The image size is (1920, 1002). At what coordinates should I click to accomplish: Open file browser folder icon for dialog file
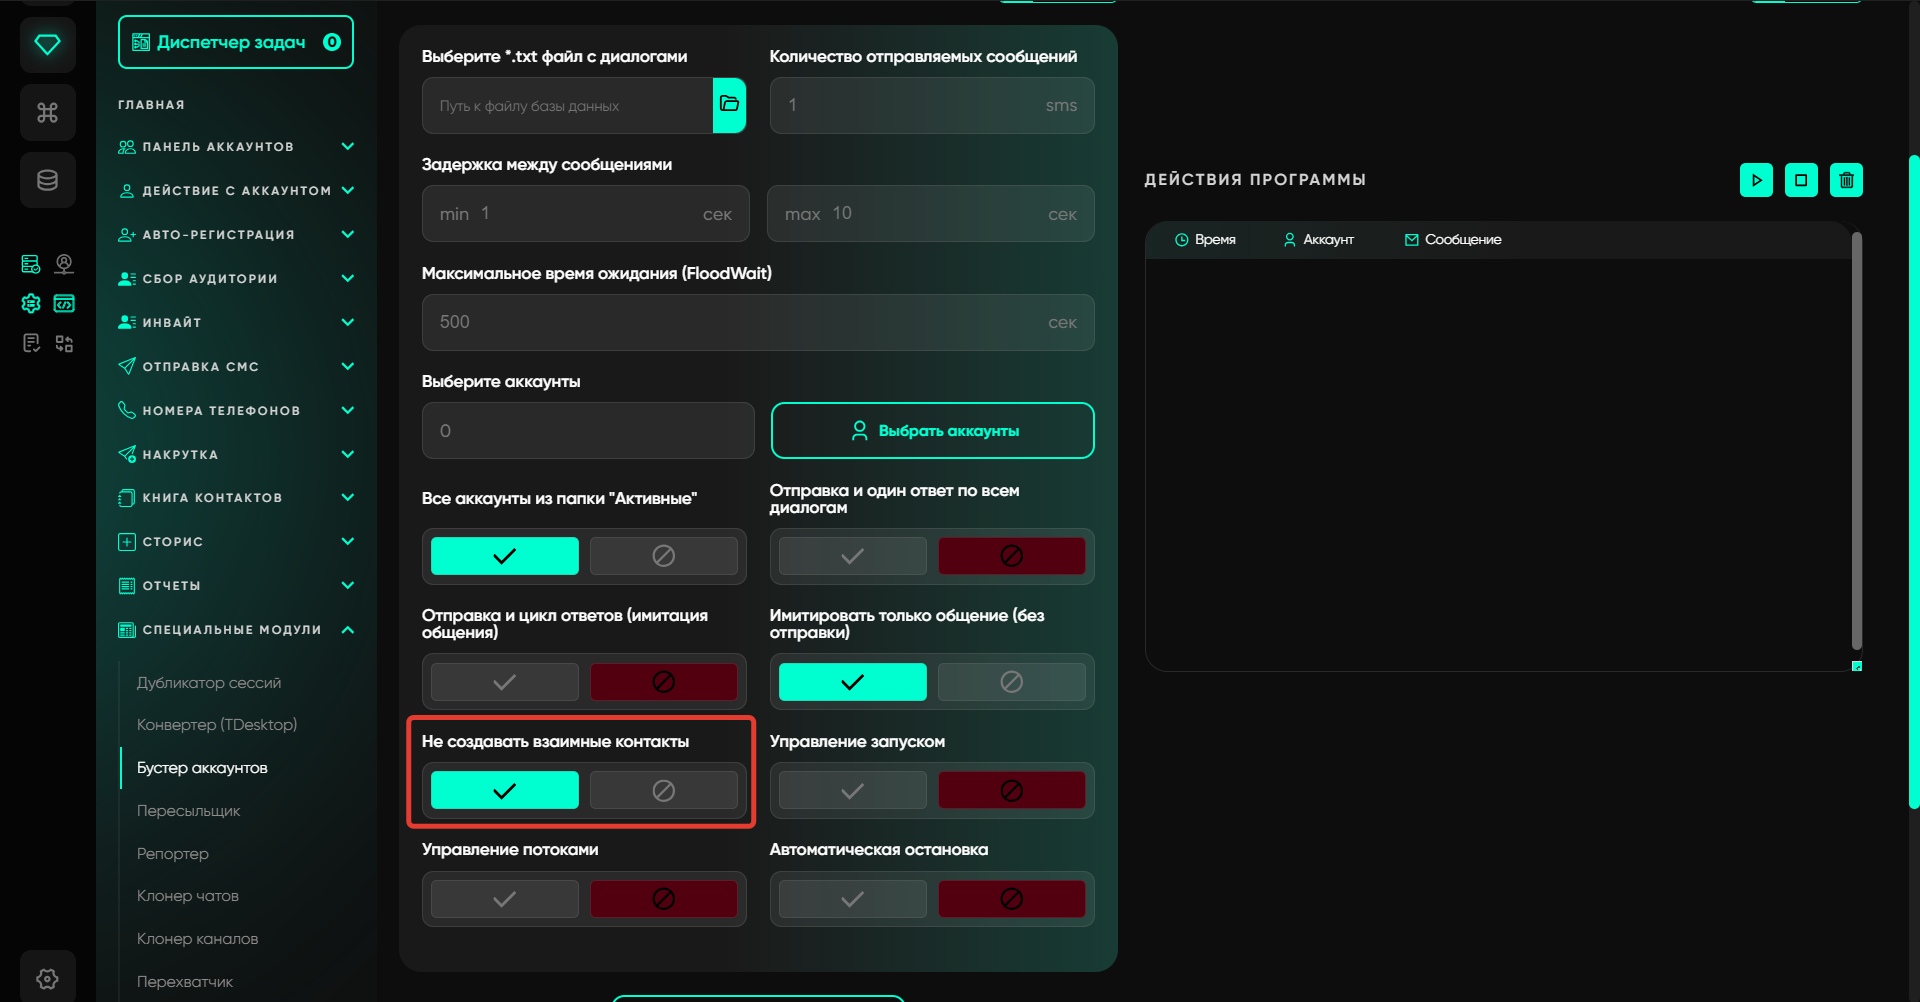tap(729, 105)
